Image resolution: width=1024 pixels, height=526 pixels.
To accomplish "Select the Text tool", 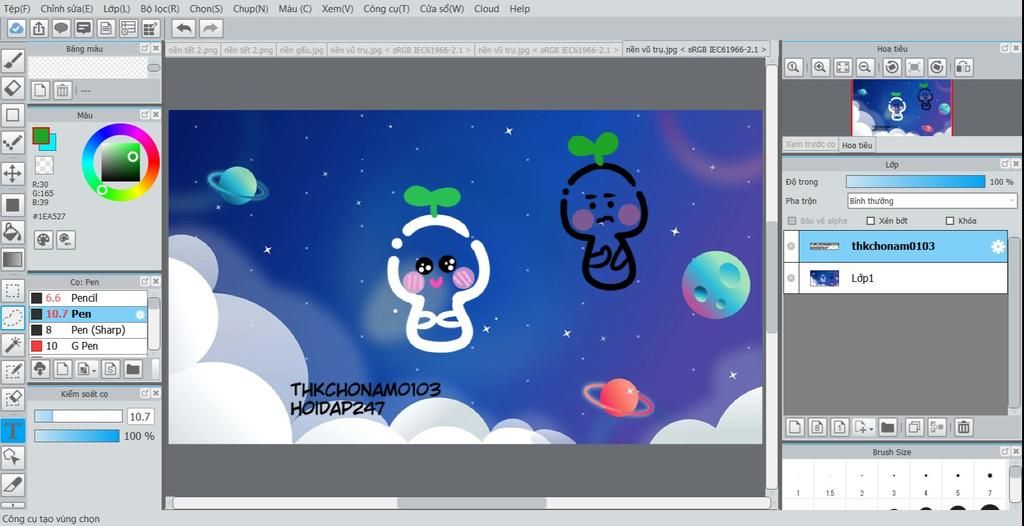I will pyautogui.click(x=12, y=430).
